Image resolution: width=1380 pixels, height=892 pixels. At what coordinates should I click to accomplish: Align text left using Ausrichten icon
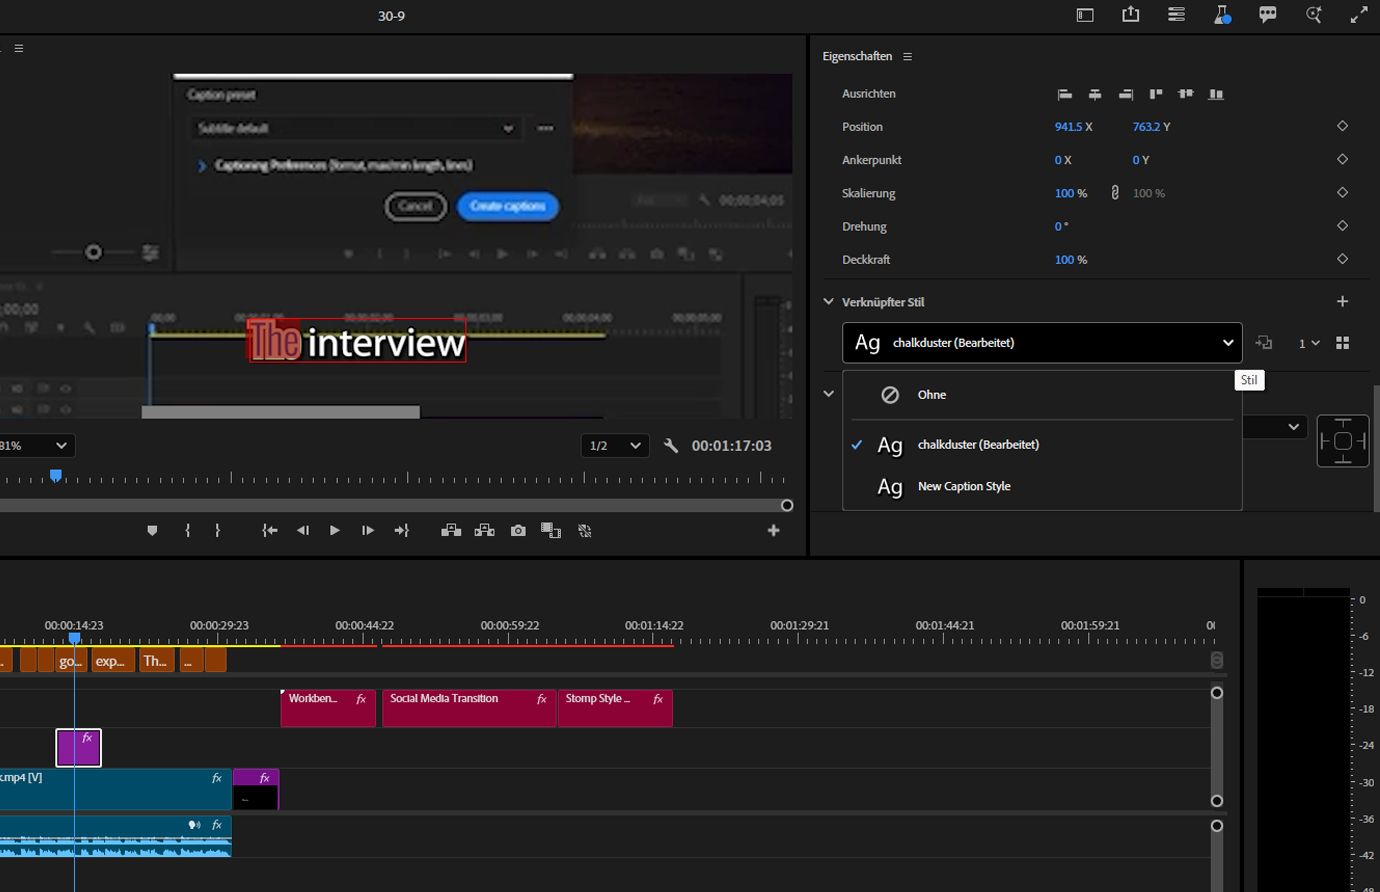1065,94
